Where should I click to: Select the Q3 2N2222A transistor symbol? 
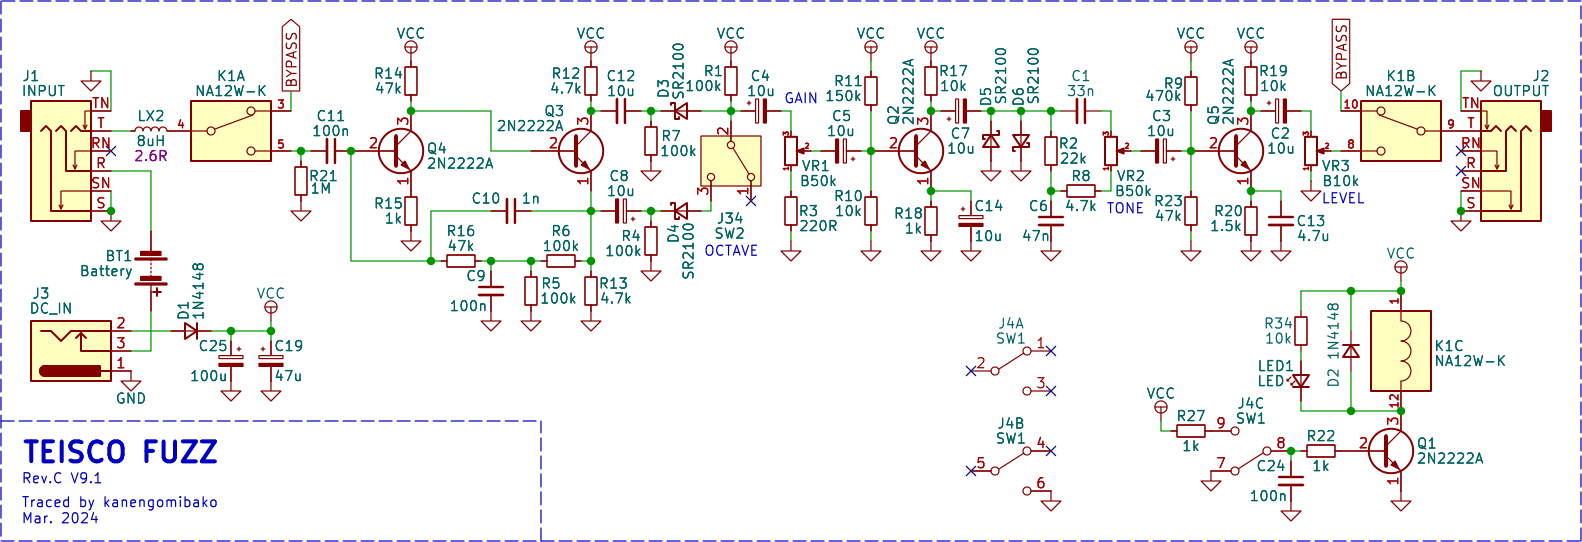click(x=580, y=151)
